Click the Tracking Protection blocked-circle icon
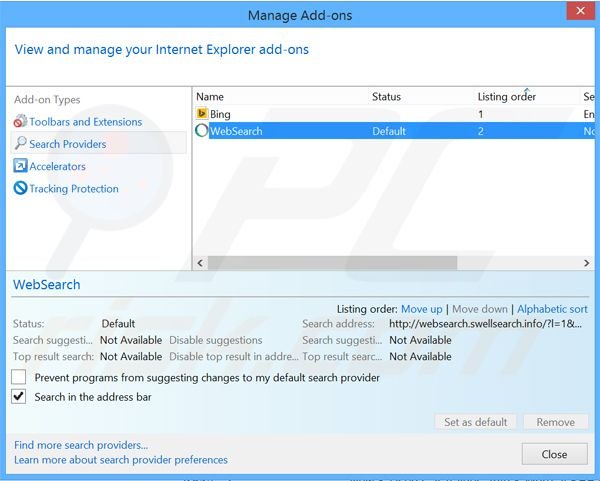 (20, 188)
